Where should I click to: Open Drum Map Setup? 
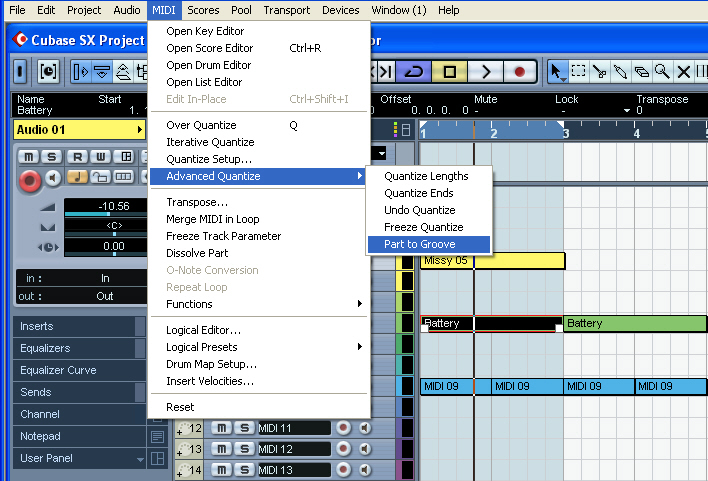(259, 364)
